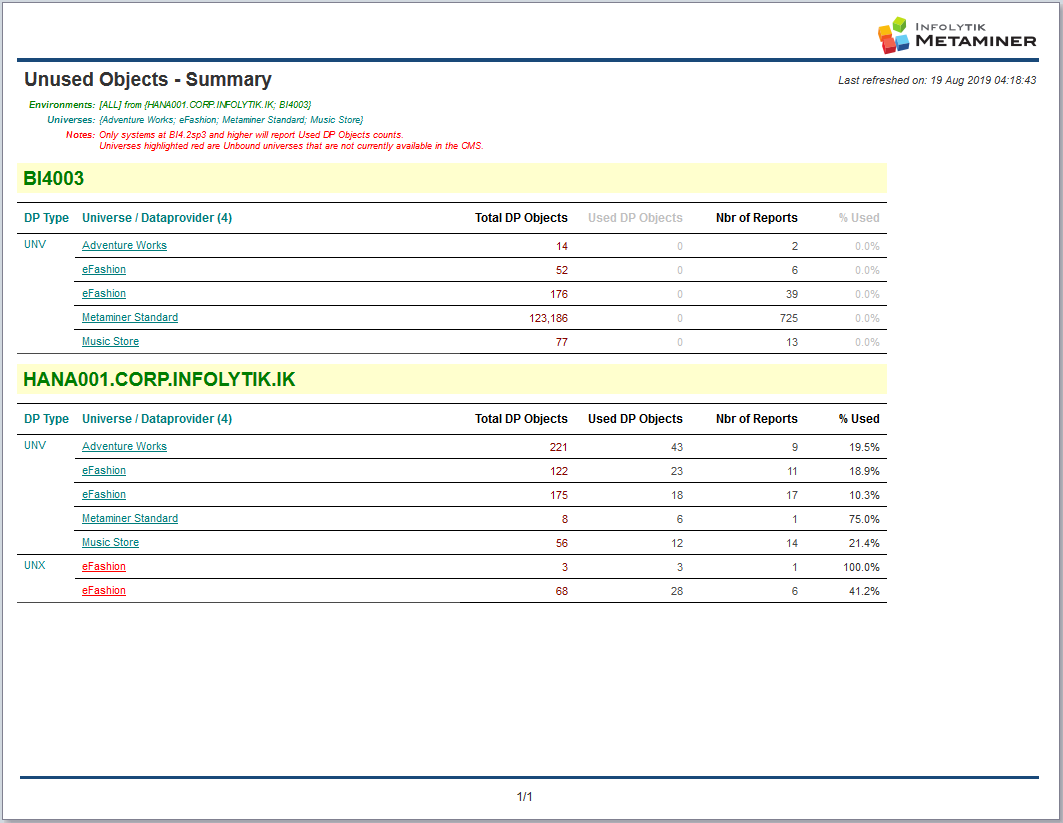Click DP Type header in HANA001 table
1063x823 pixels.
pos(46,419)
